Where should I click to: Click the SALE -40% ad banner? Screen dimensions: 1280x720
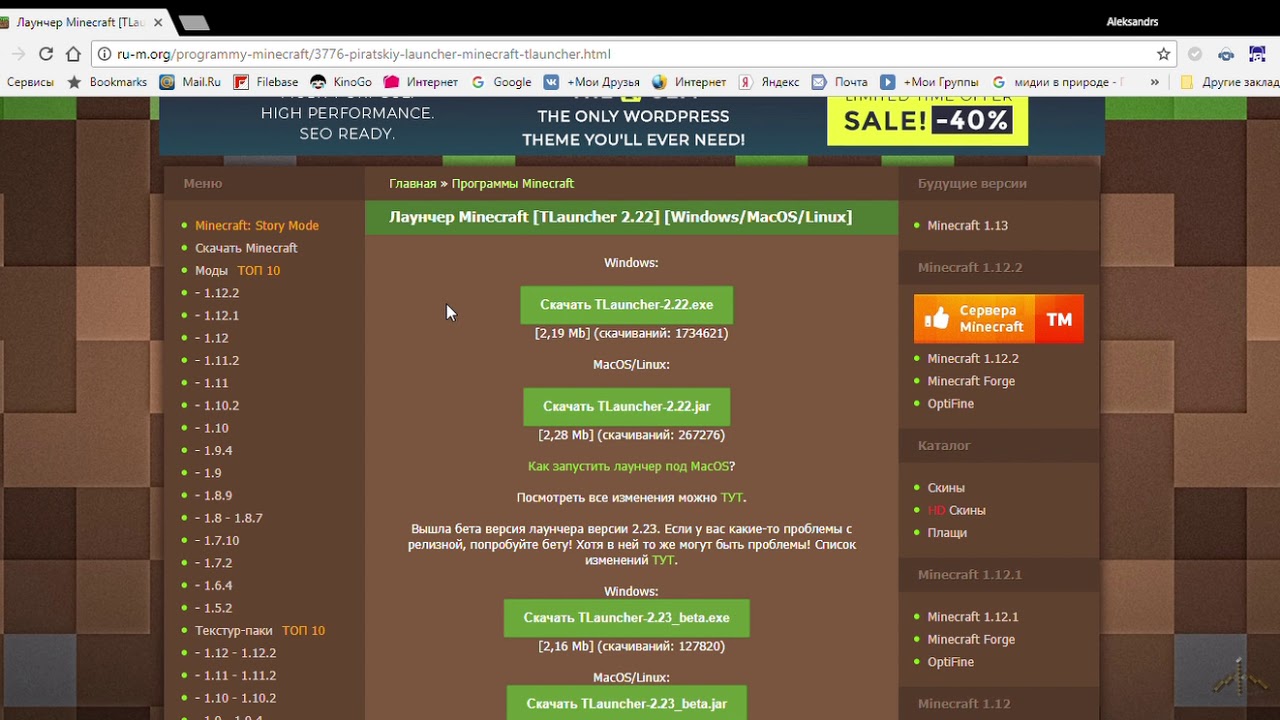[x=927, y=121]
